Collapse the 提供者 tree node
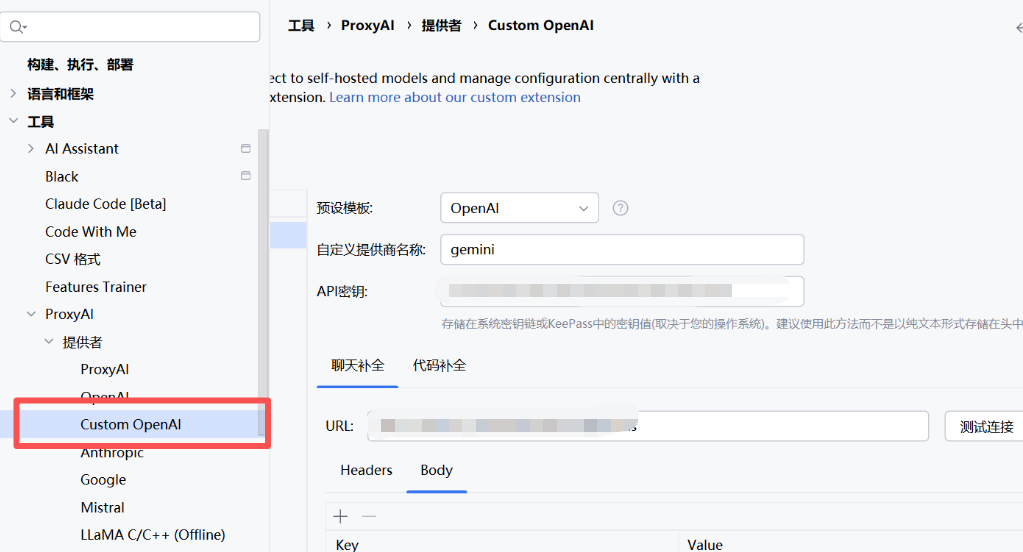The image size is (1023, 552). (49, 341)
